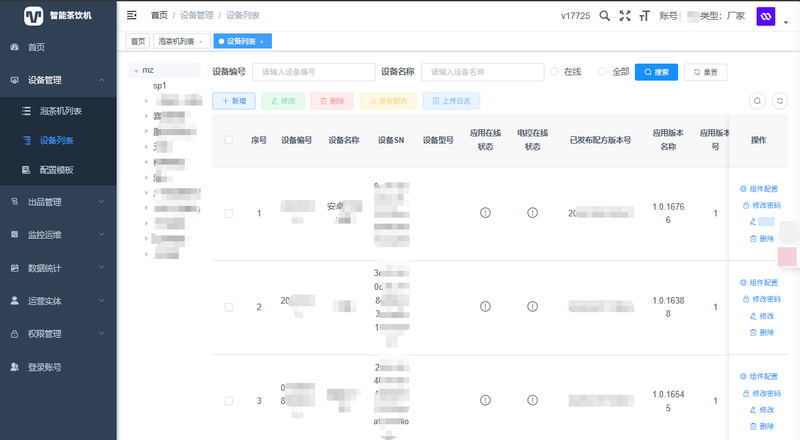Expand the 出品管理 sidebar menu
The height and width of the screenshot is (440, 800).
58,202
